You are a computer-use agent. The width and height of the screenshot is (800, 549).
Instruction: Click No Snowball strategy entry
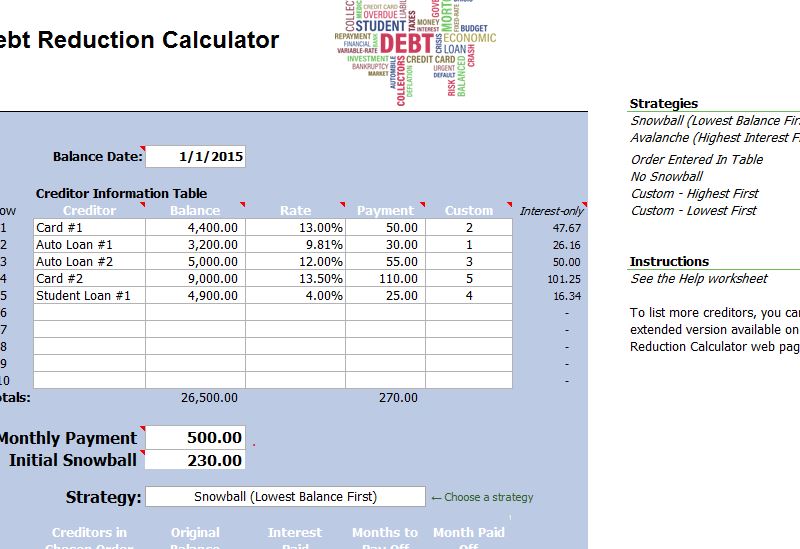pyautogui.click(x=666, y=177)
